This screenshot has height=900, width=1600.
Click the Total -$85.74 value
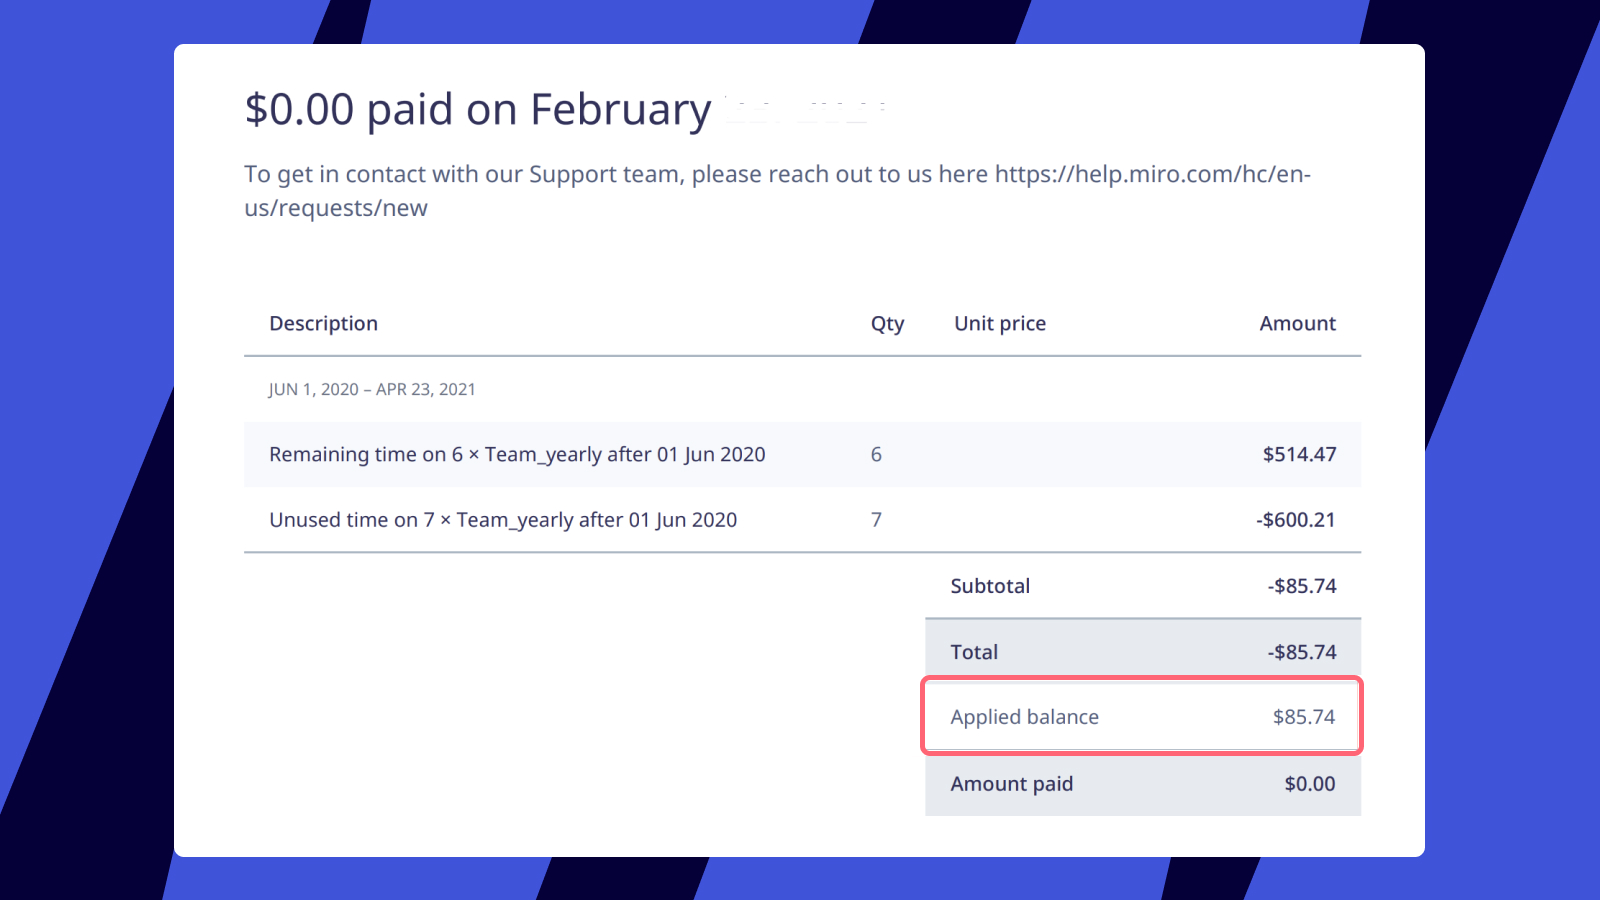[1302, 652]
